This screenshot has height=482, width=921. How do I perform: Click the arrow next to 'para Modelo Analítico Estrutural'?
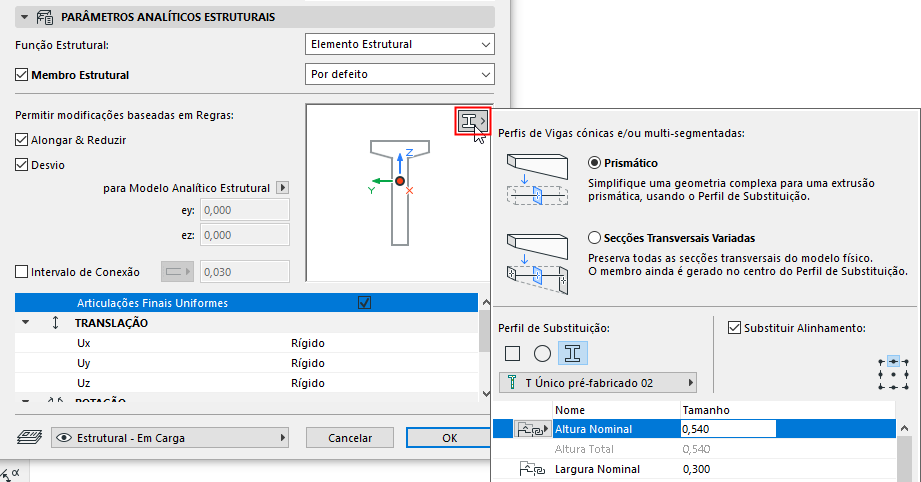tap(283, 188)
